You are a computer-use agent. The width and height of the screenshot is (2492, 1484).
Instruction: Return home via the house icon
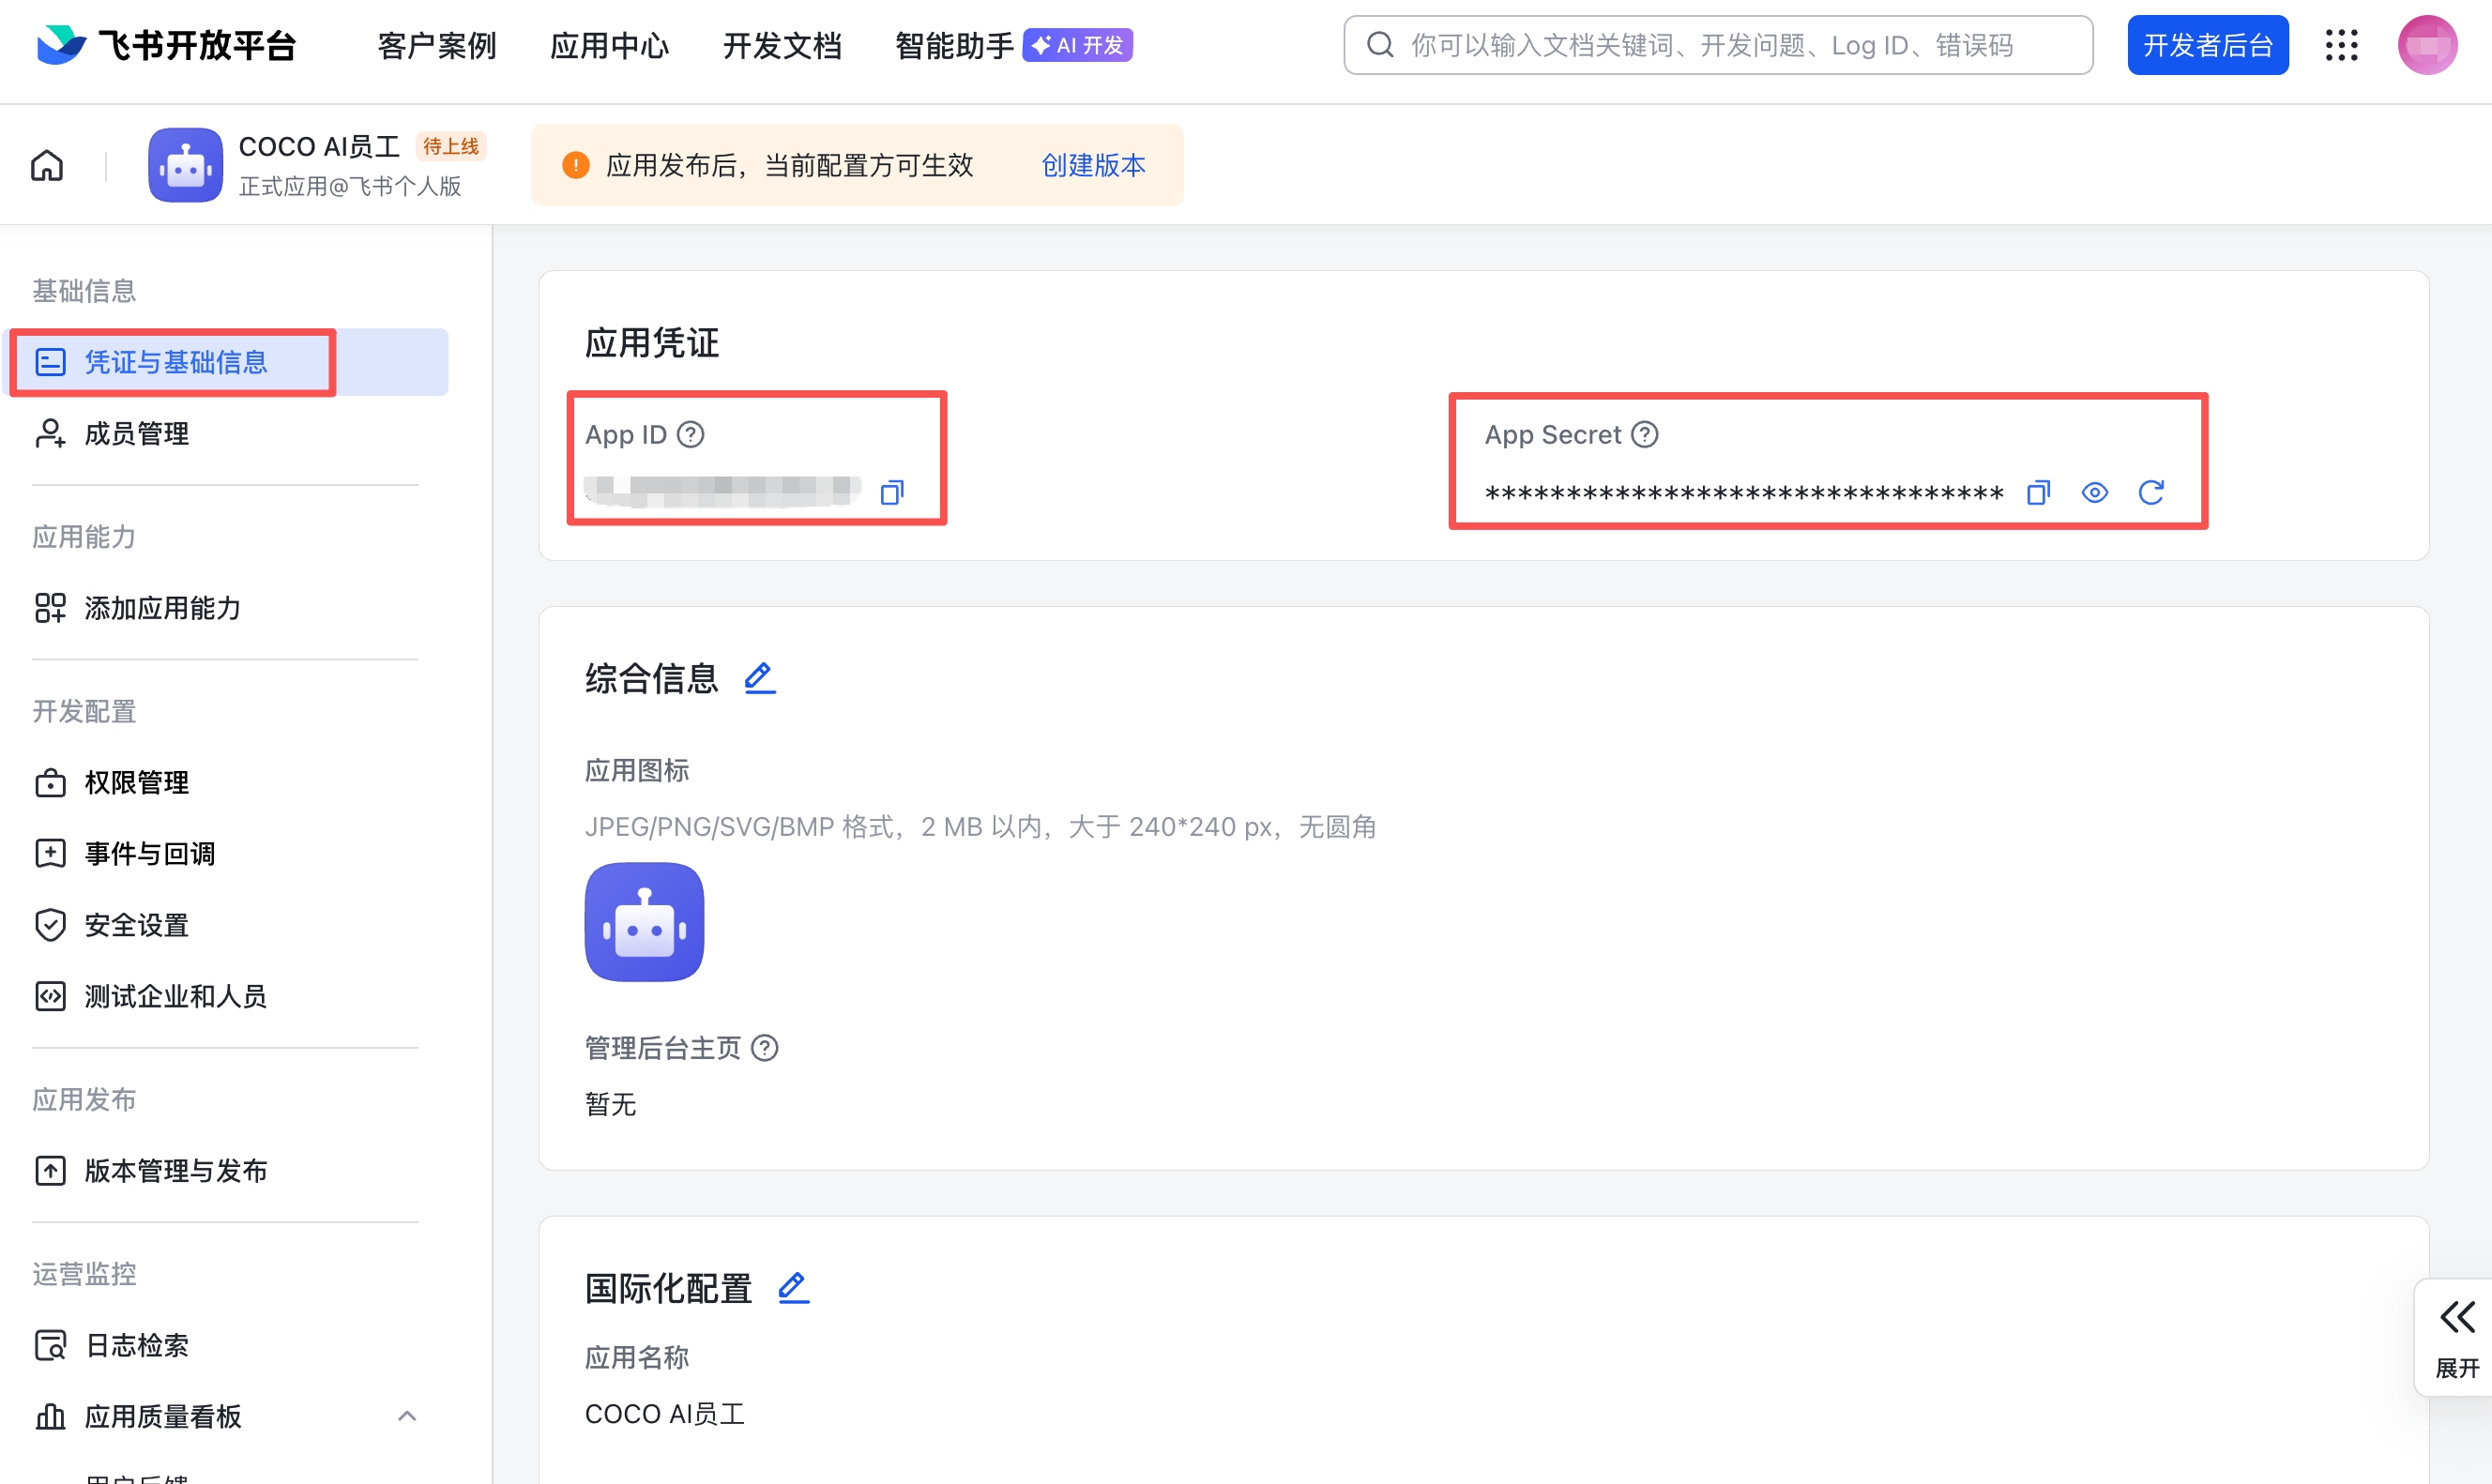pyautogui.click(x=46, y=165)
